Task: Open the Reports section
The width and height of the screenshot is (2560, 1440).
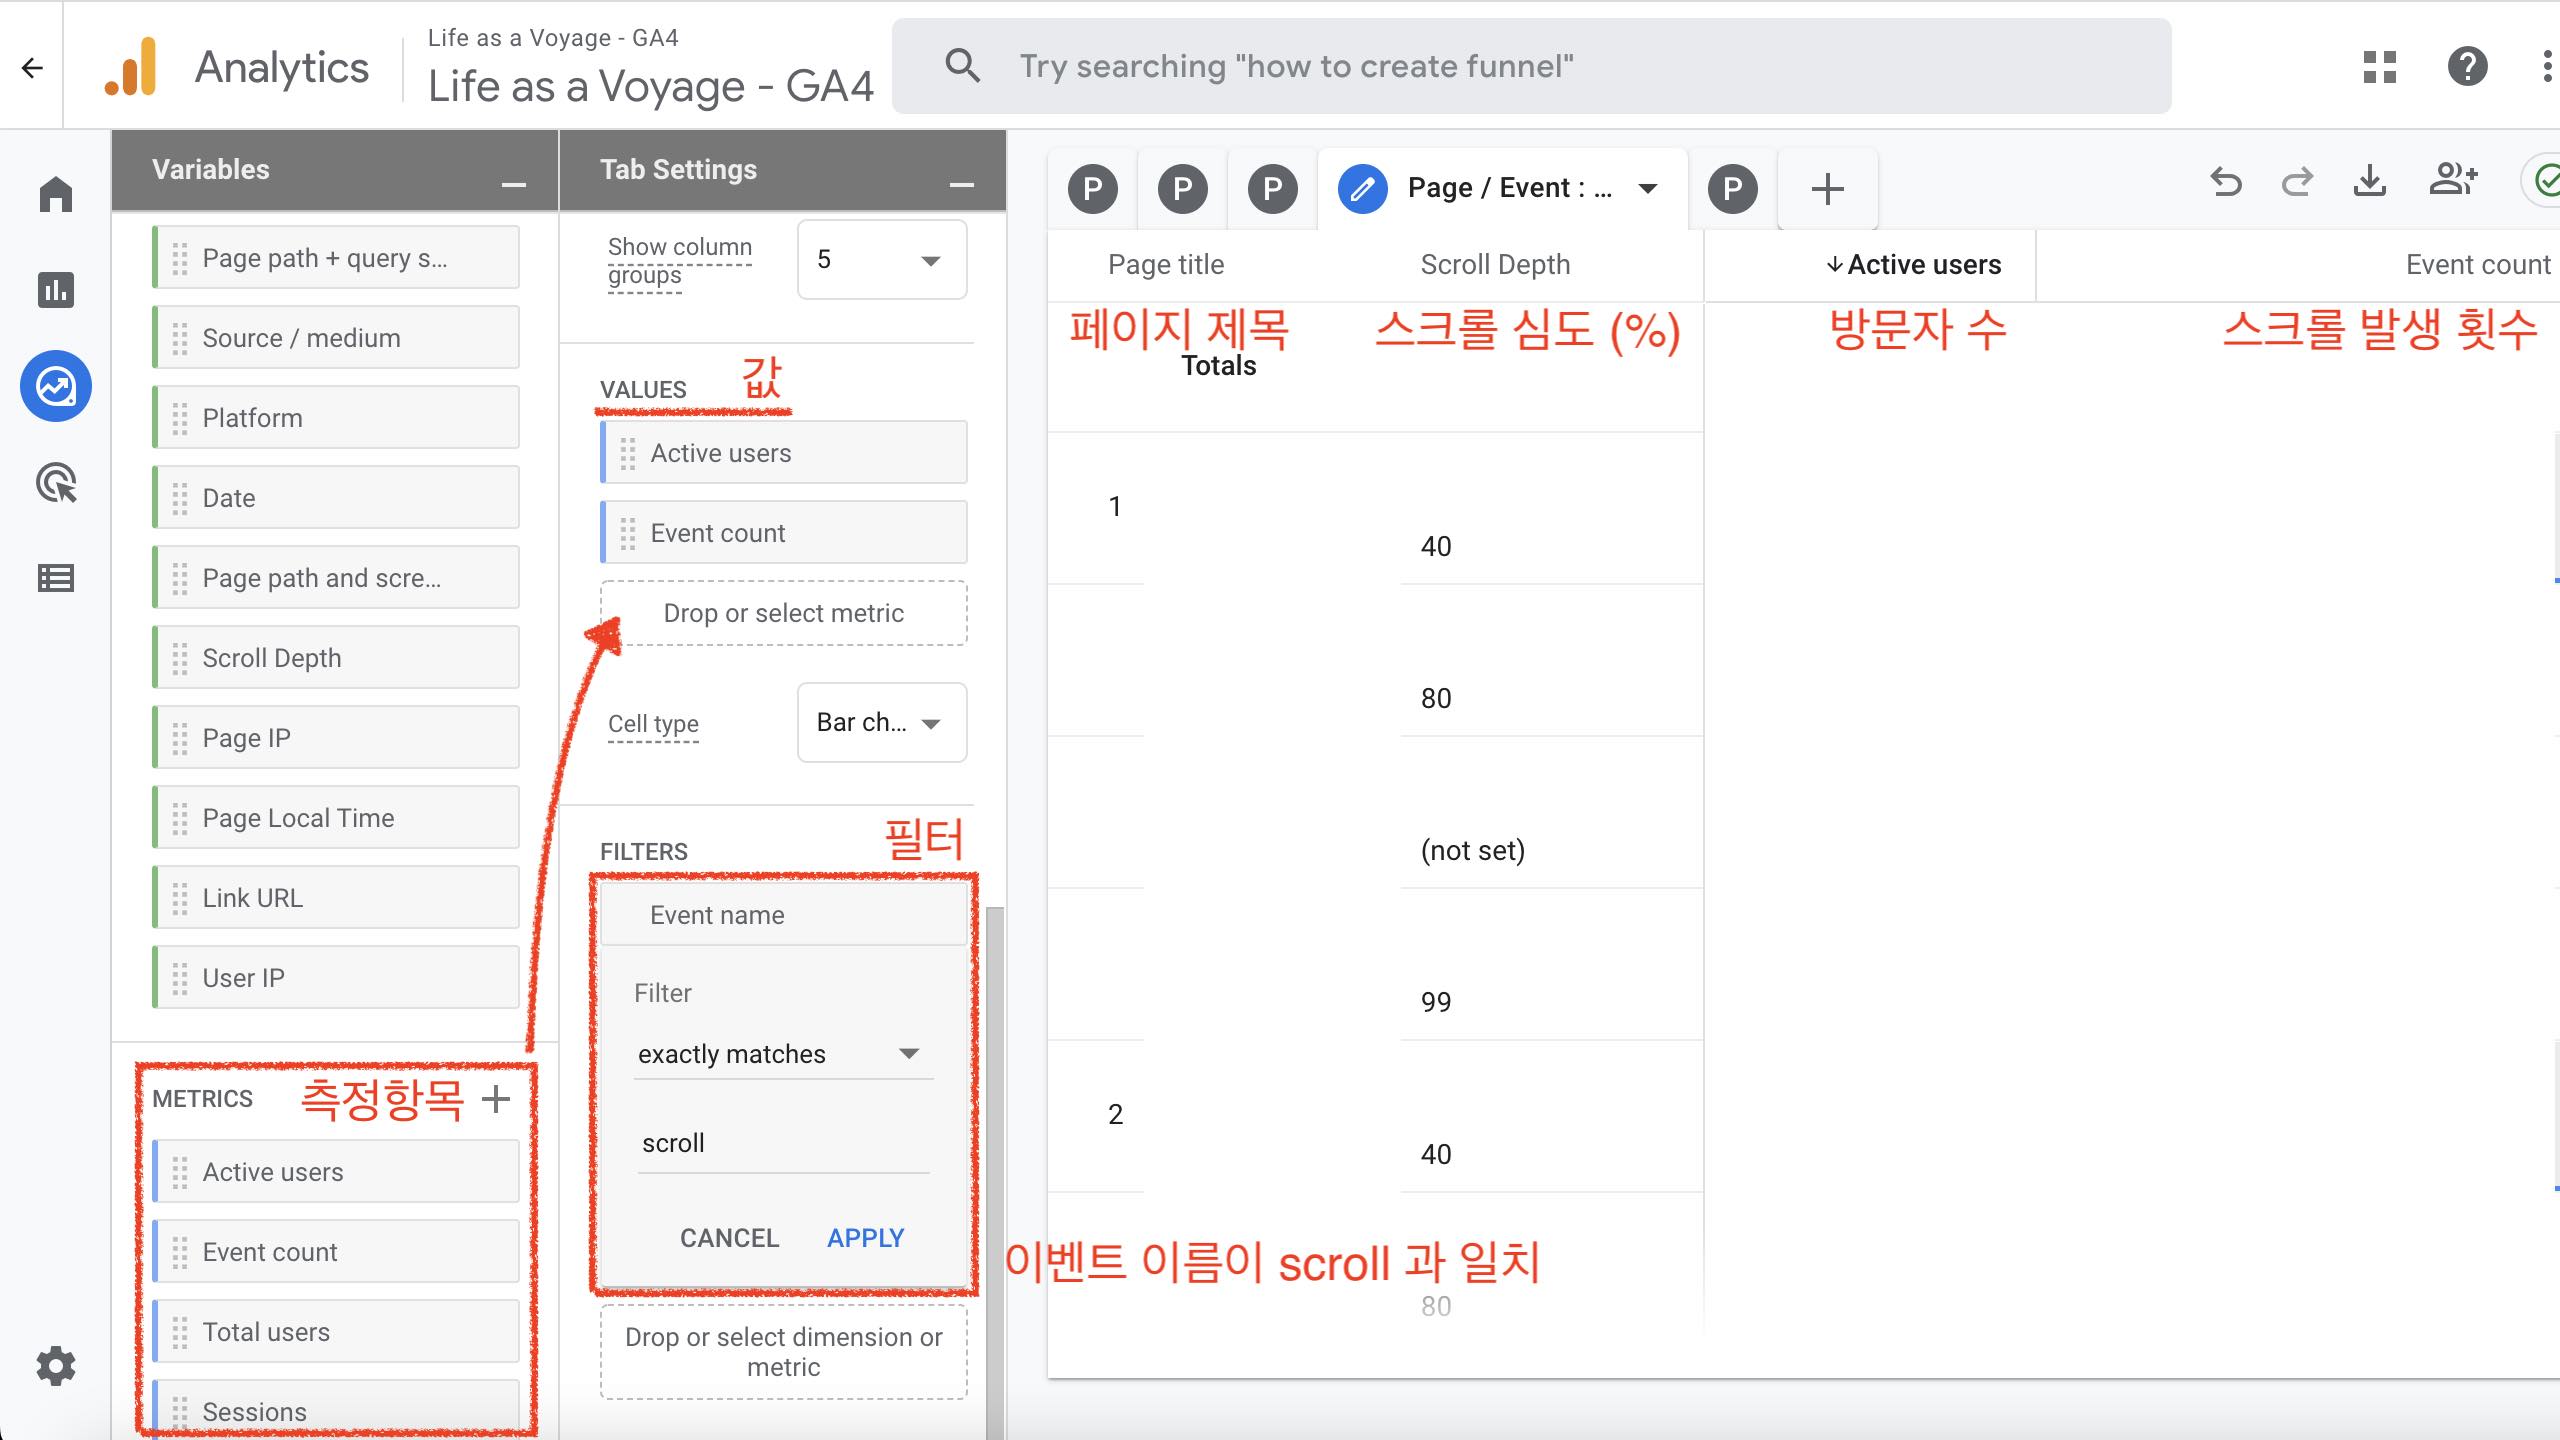Action: click(56, 290)
